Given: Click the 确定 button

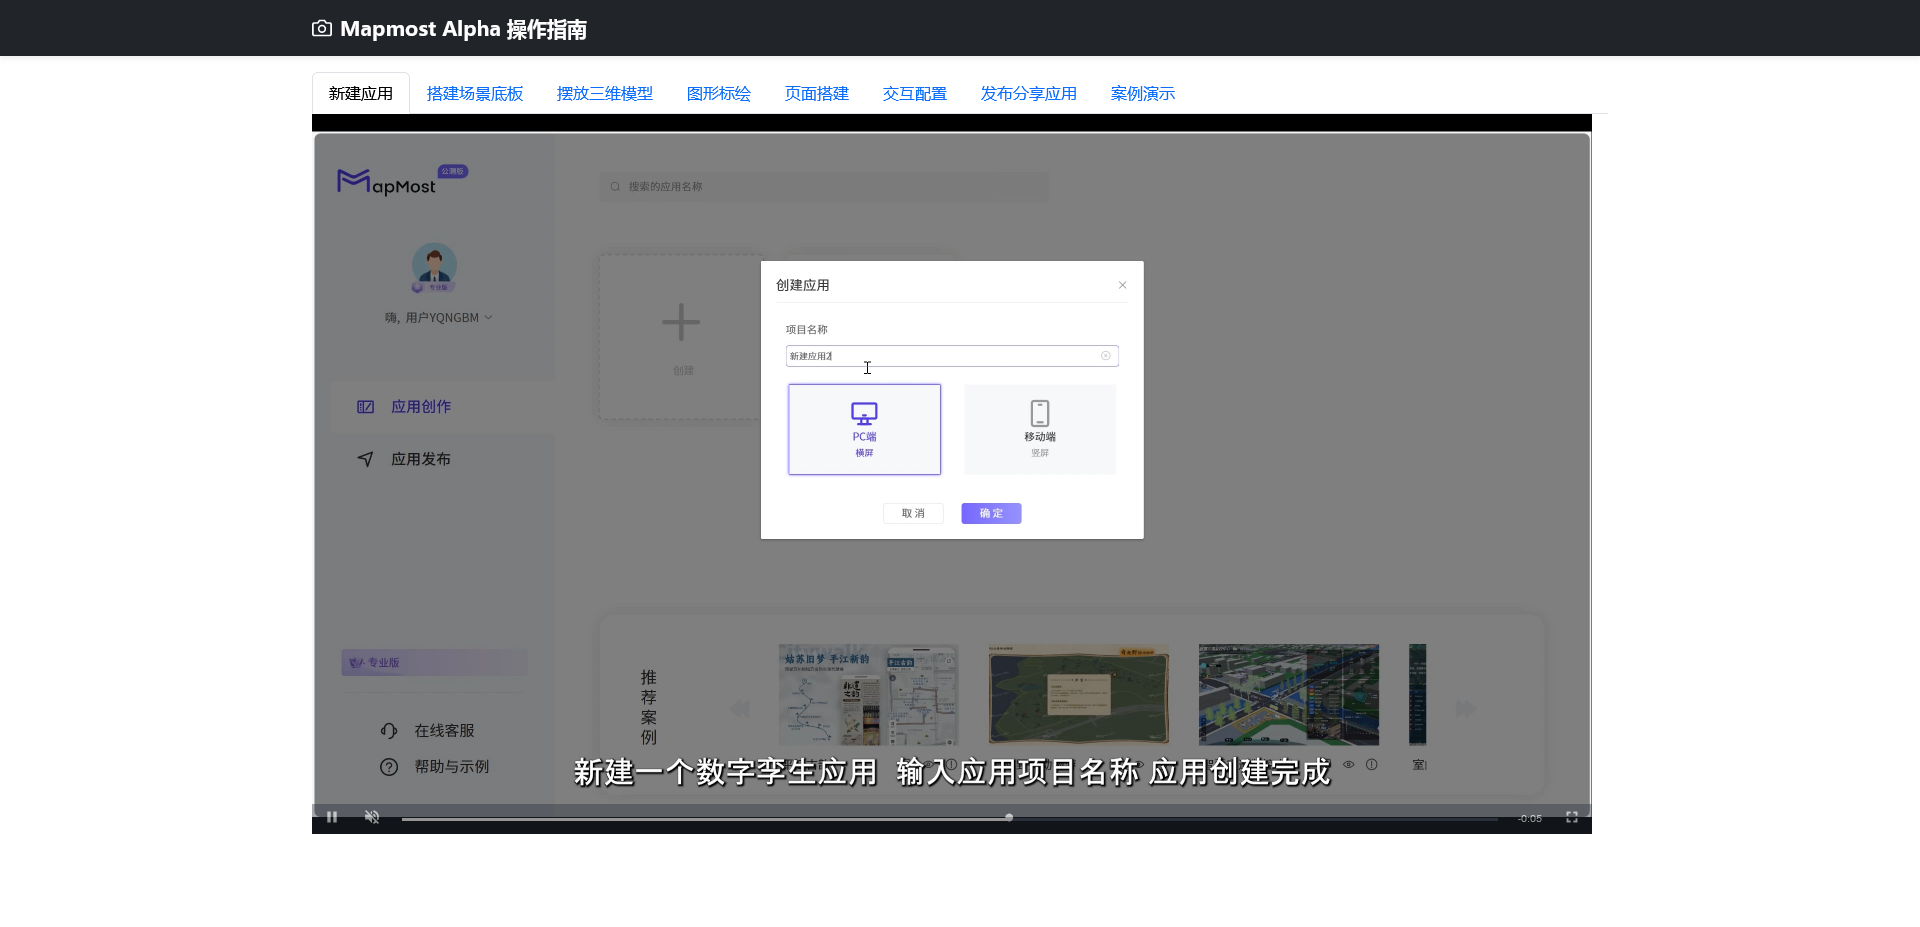Looking at the screenshot, I should click(x=991, y=513).
